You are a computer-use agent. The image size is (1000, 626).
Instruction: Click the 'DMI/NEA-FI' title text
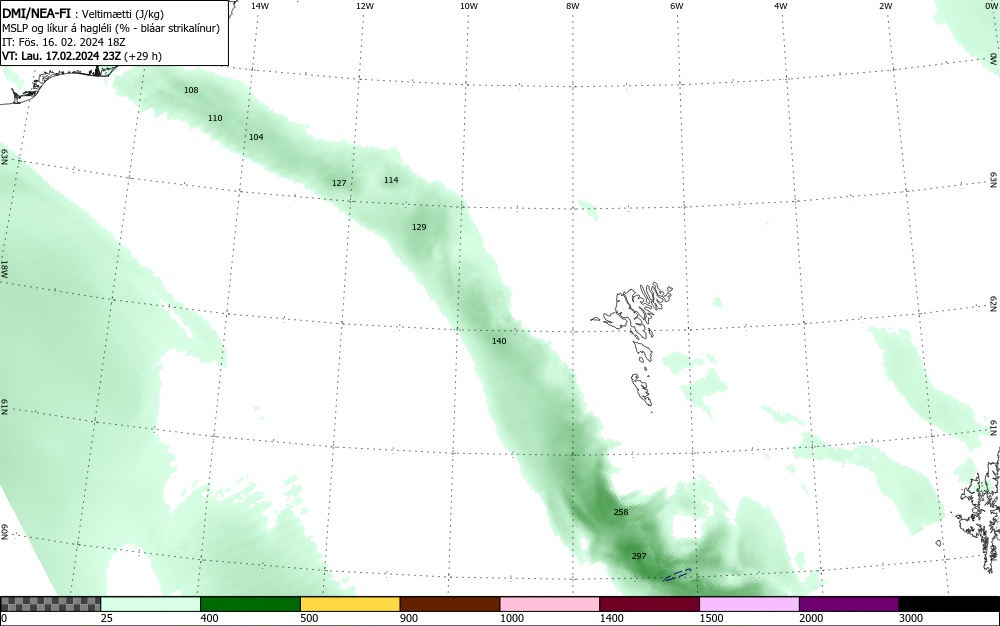(36, 14)
